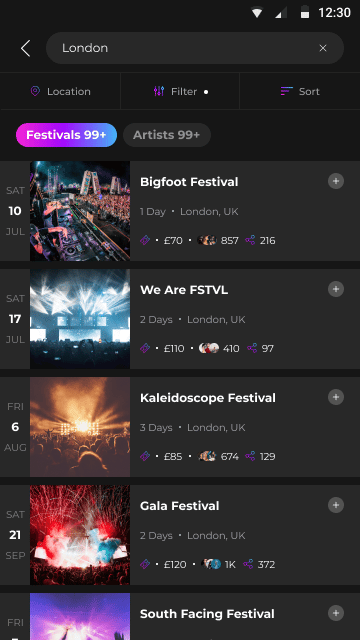Open the We Are FSTVL title
Screen dimensions: 360x640
[x=184, y=290]
